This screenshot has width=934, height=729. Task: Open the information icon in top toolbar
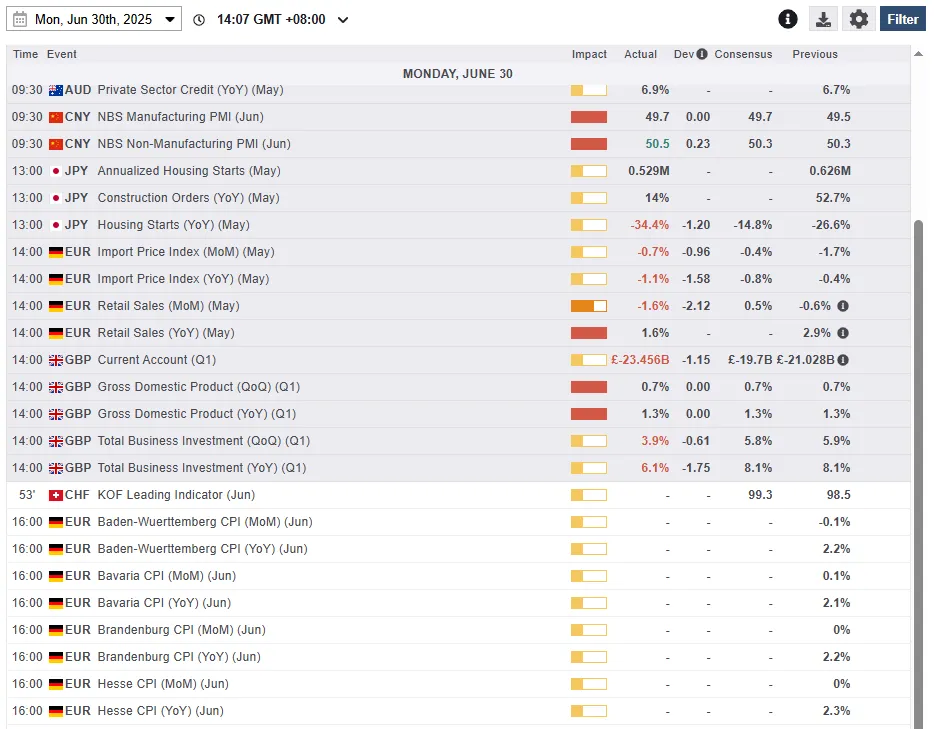(788, 19)
